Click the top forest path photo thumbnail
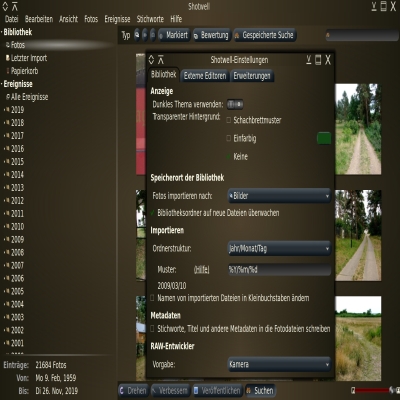 pyautogui.click(x=358, y=129)
